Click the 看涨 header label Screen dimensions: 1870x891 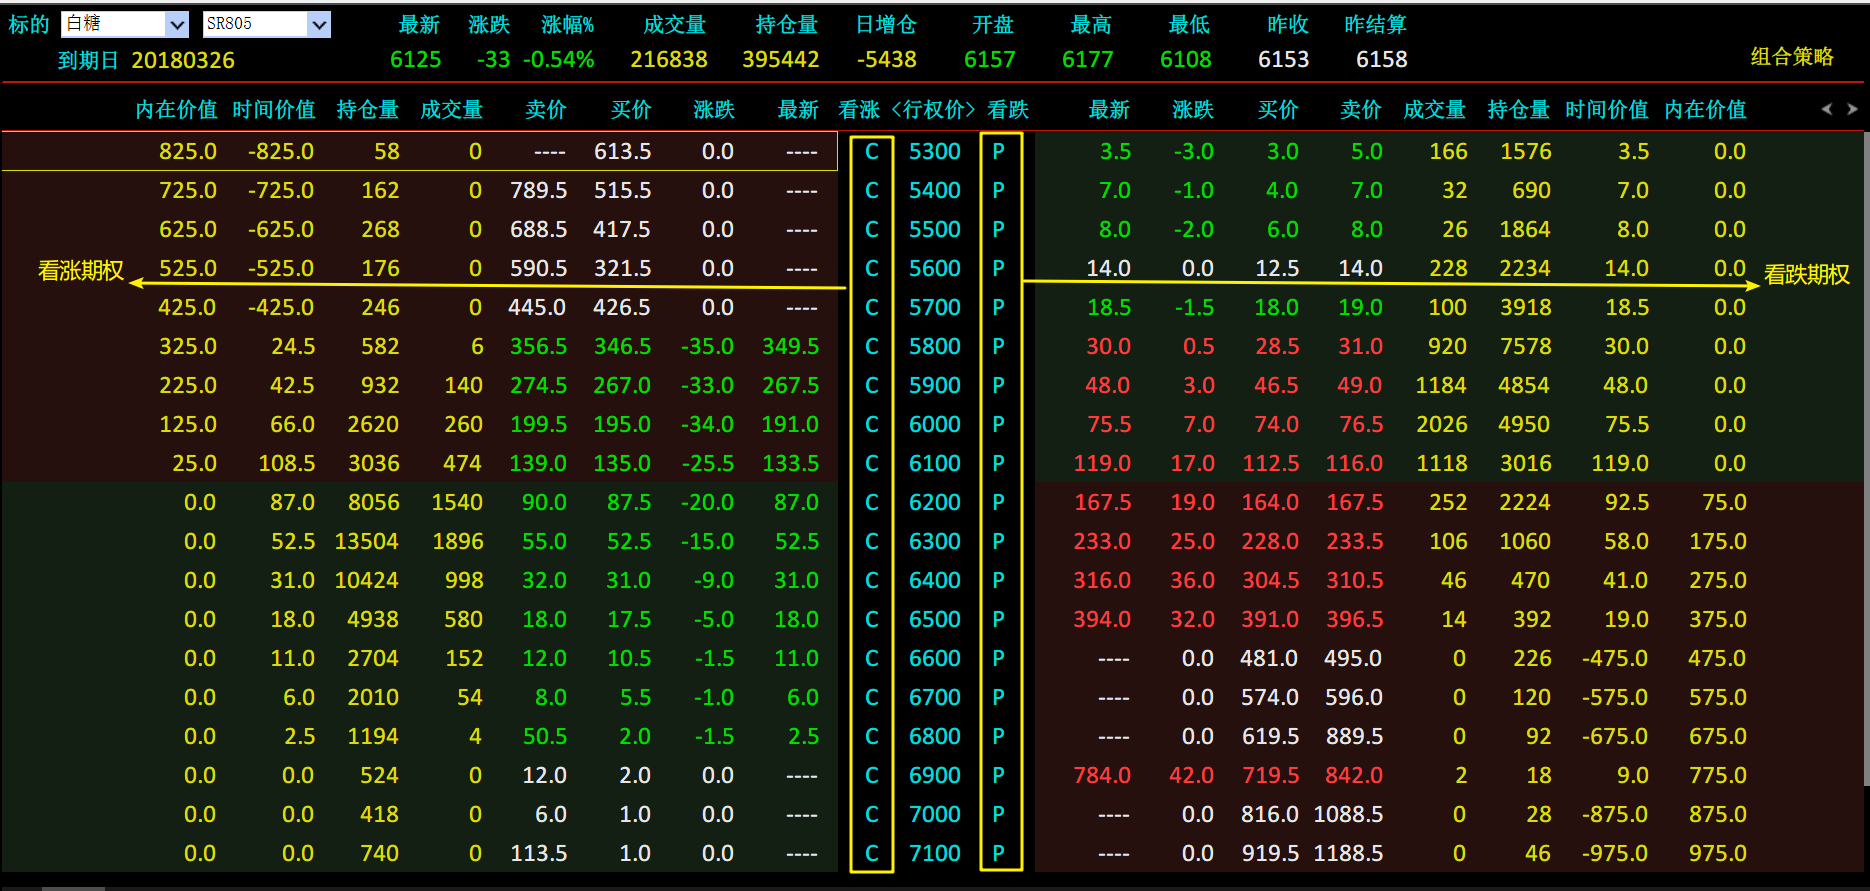[x=859, y=110]
